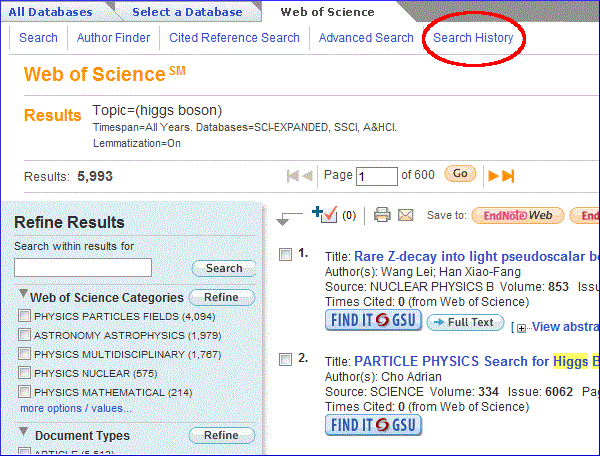
Task: Open Cited Reference Search
Action: click(234, 37)
